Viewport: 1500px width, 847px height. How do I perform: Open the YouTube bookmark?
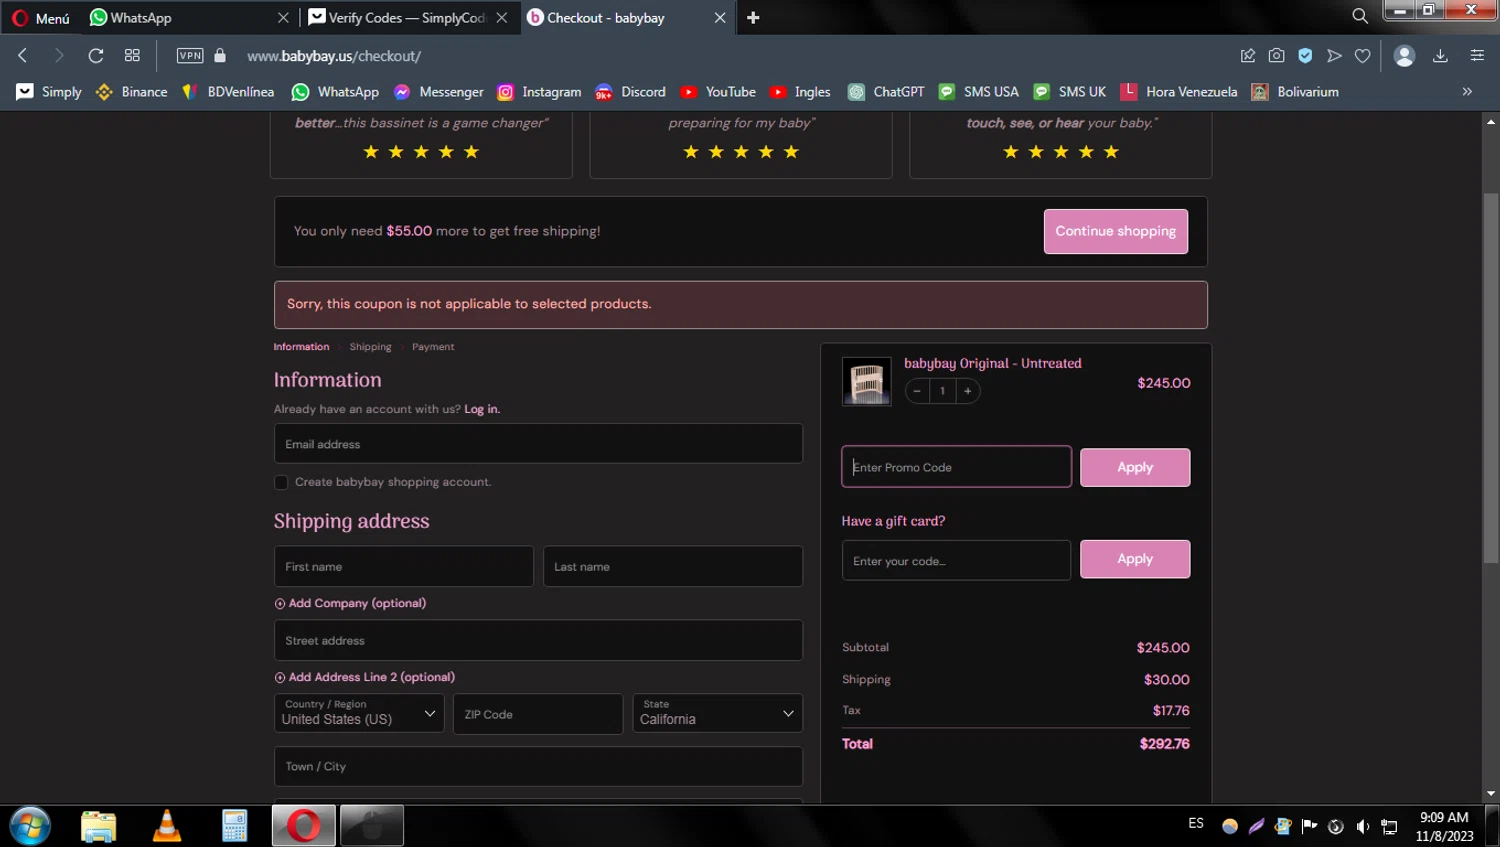coord(718,92)
